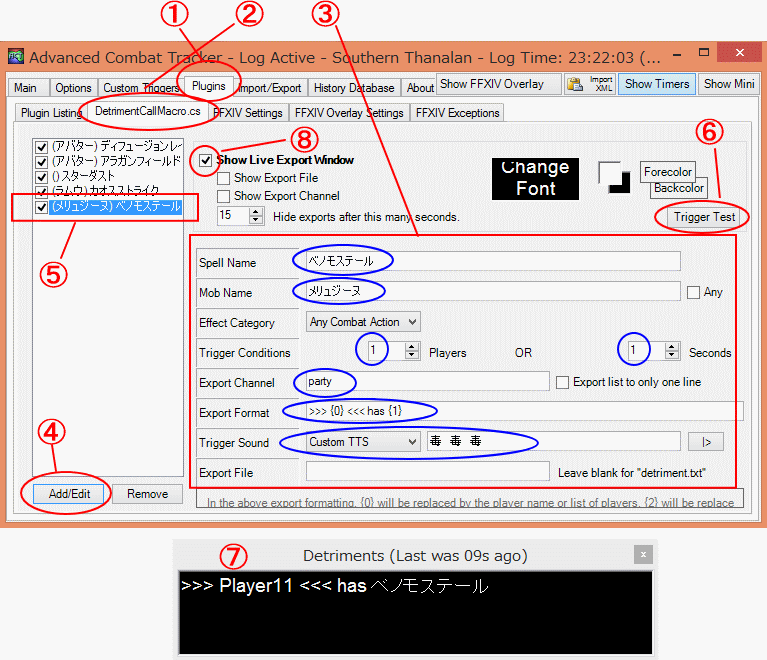Click the Trigger Test button
The width and height of the screenshot is (767, 660).
tap(704, 217)
